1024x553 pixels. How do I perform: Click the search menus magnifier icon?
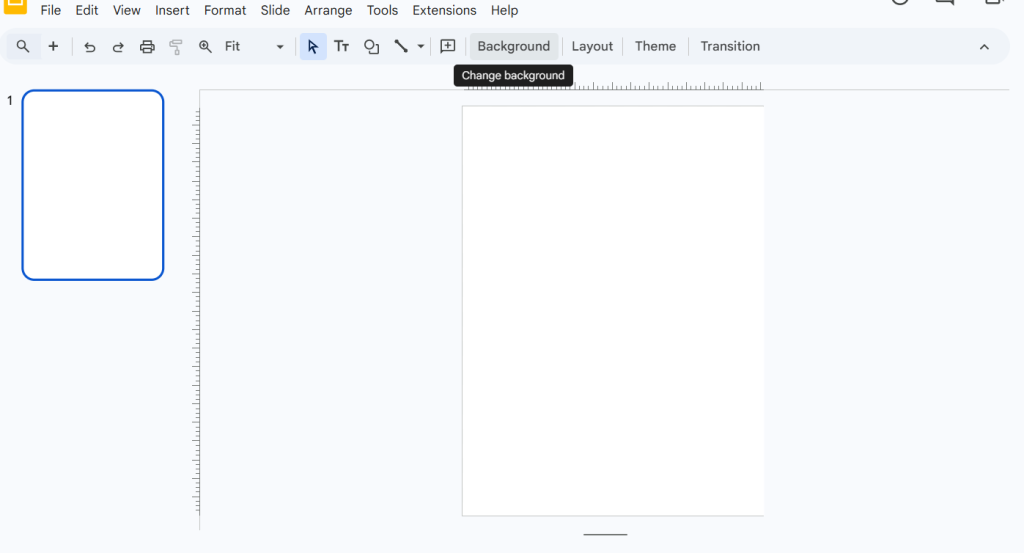click(x=23, y=47)
